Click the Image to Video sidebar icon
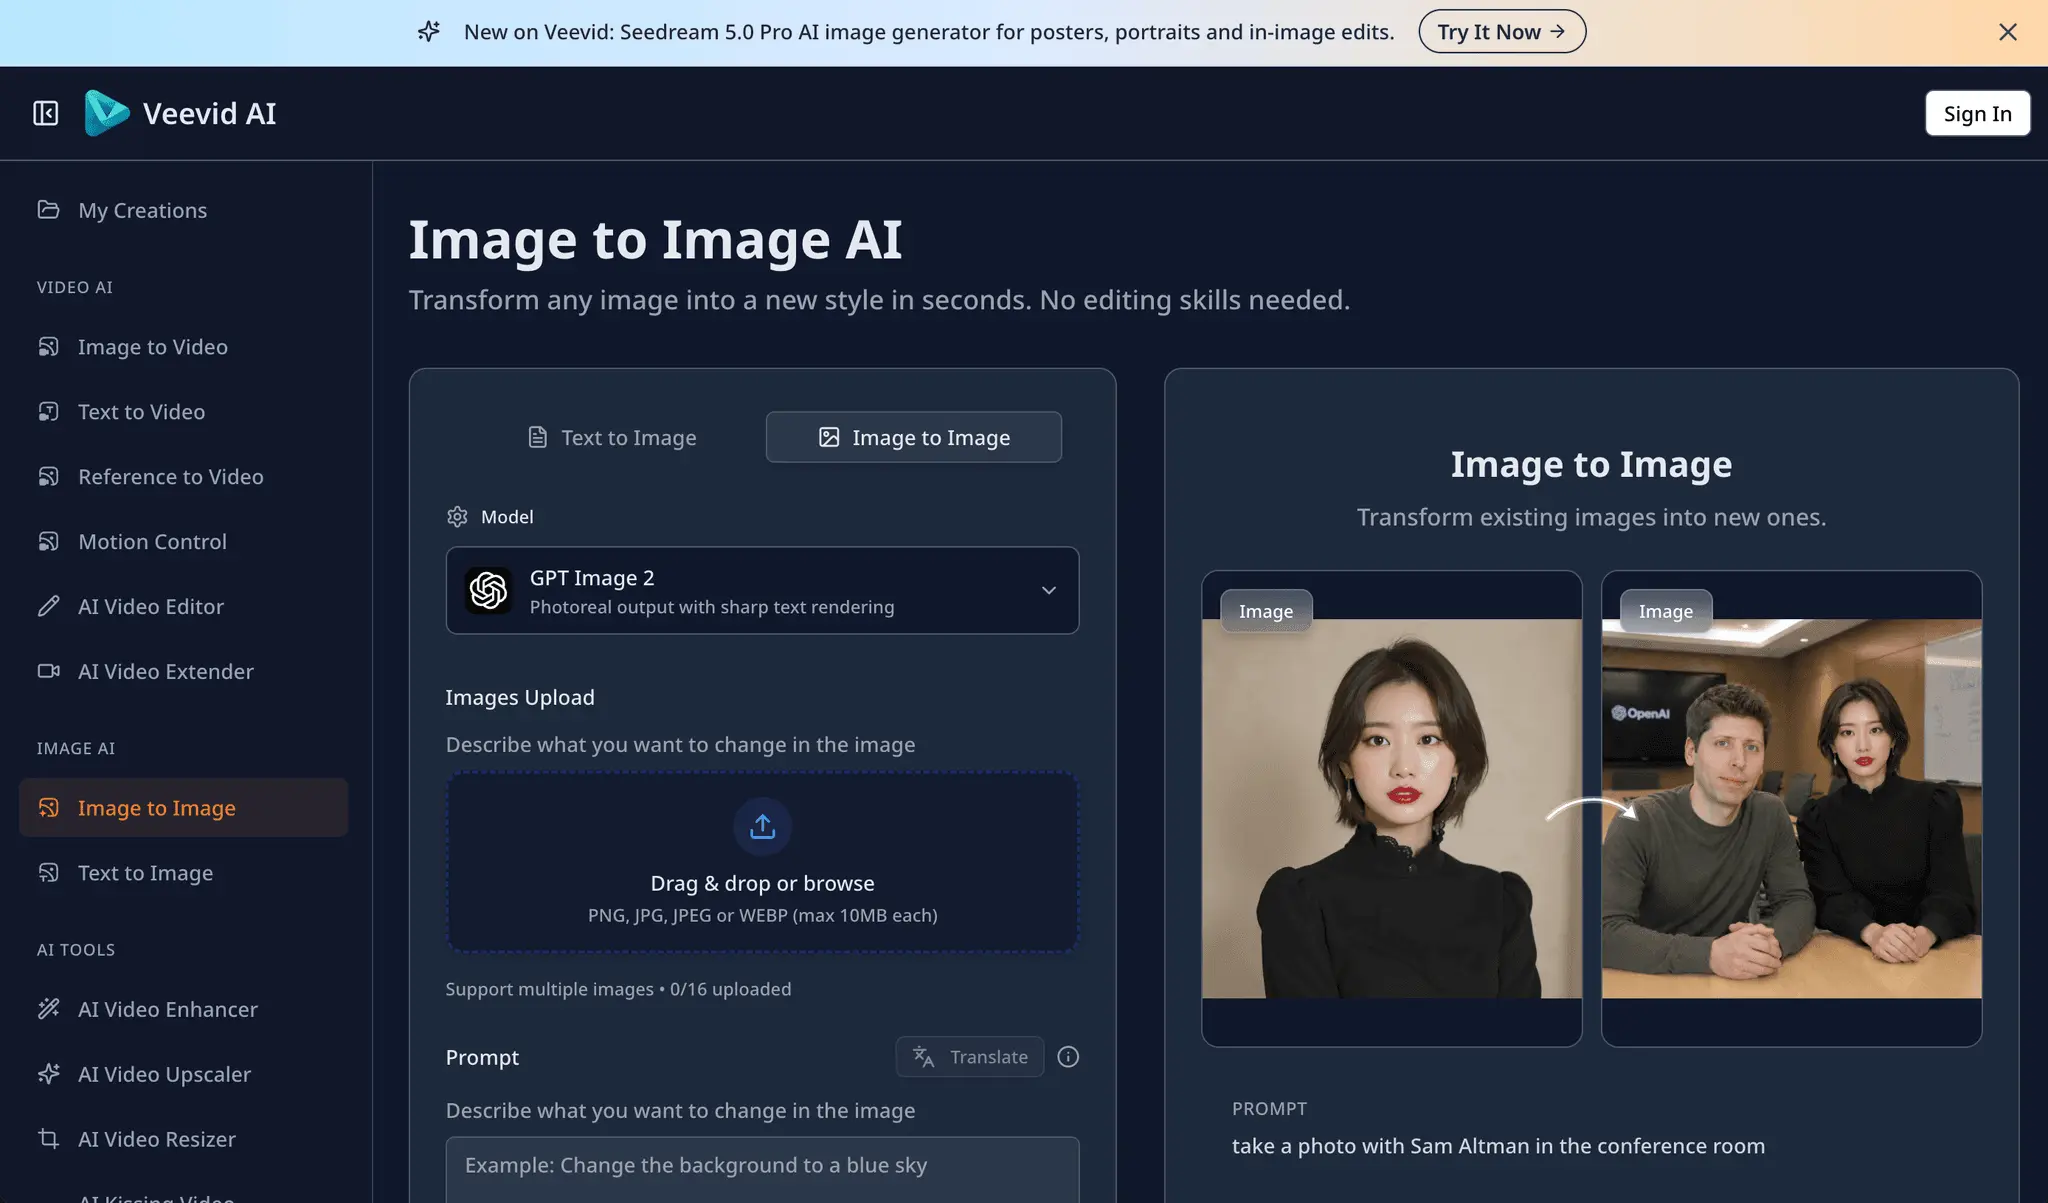Viewport: 2048px width, 1203px height. 48,346
